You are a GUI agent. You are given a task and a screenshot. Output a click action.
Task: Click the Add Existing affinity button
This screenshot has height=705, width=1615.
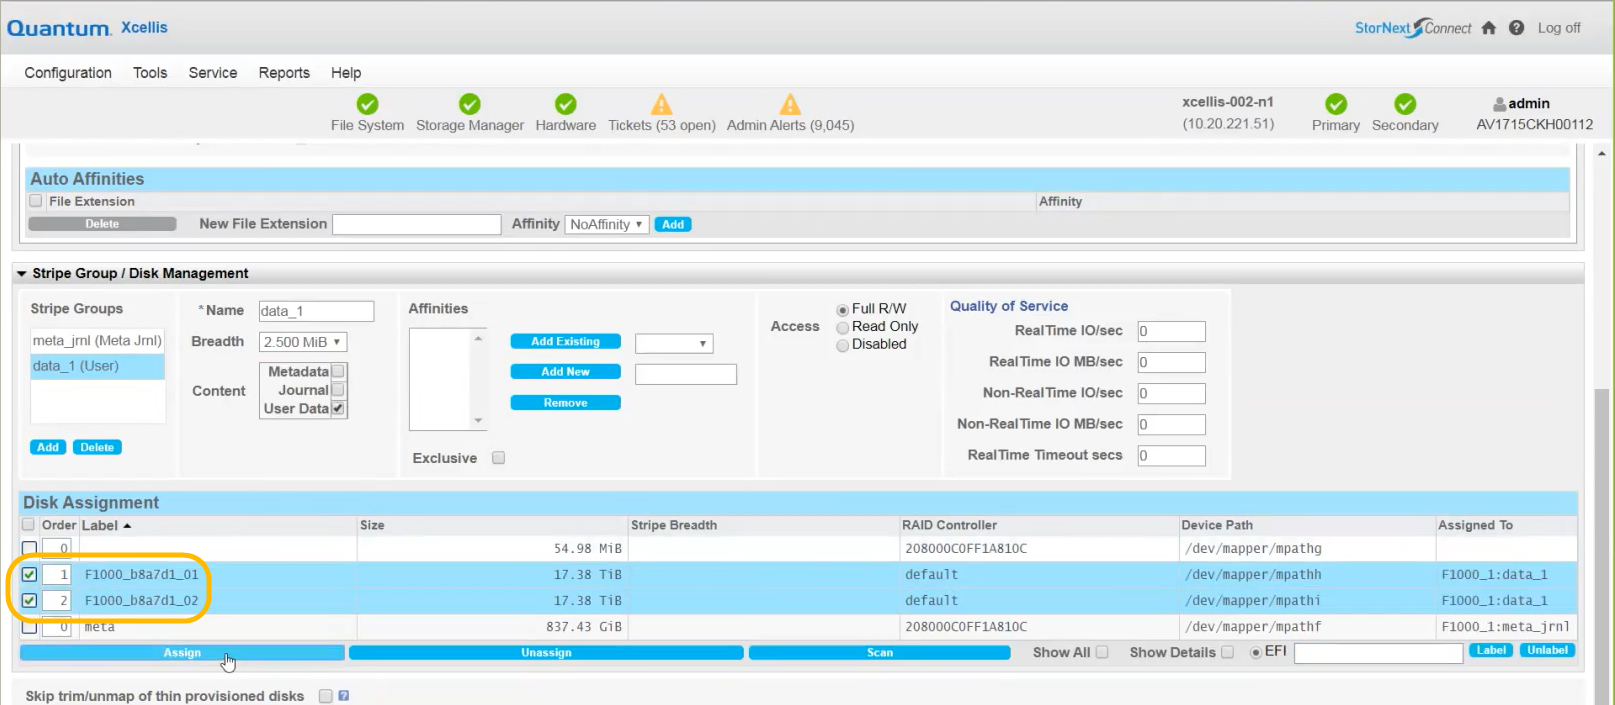pos(566,342)
